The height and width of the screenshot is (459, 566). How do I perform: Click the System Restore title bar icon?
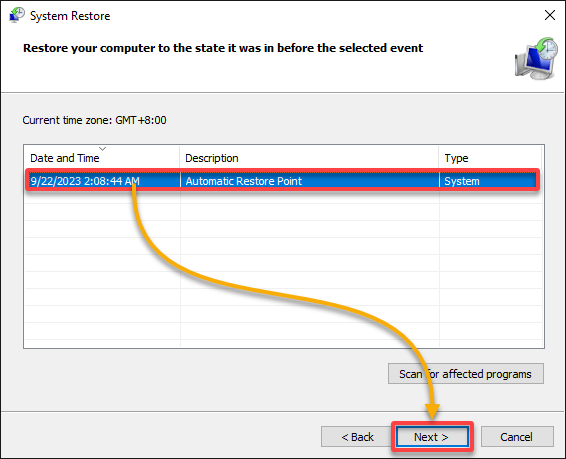click(17, 15)
